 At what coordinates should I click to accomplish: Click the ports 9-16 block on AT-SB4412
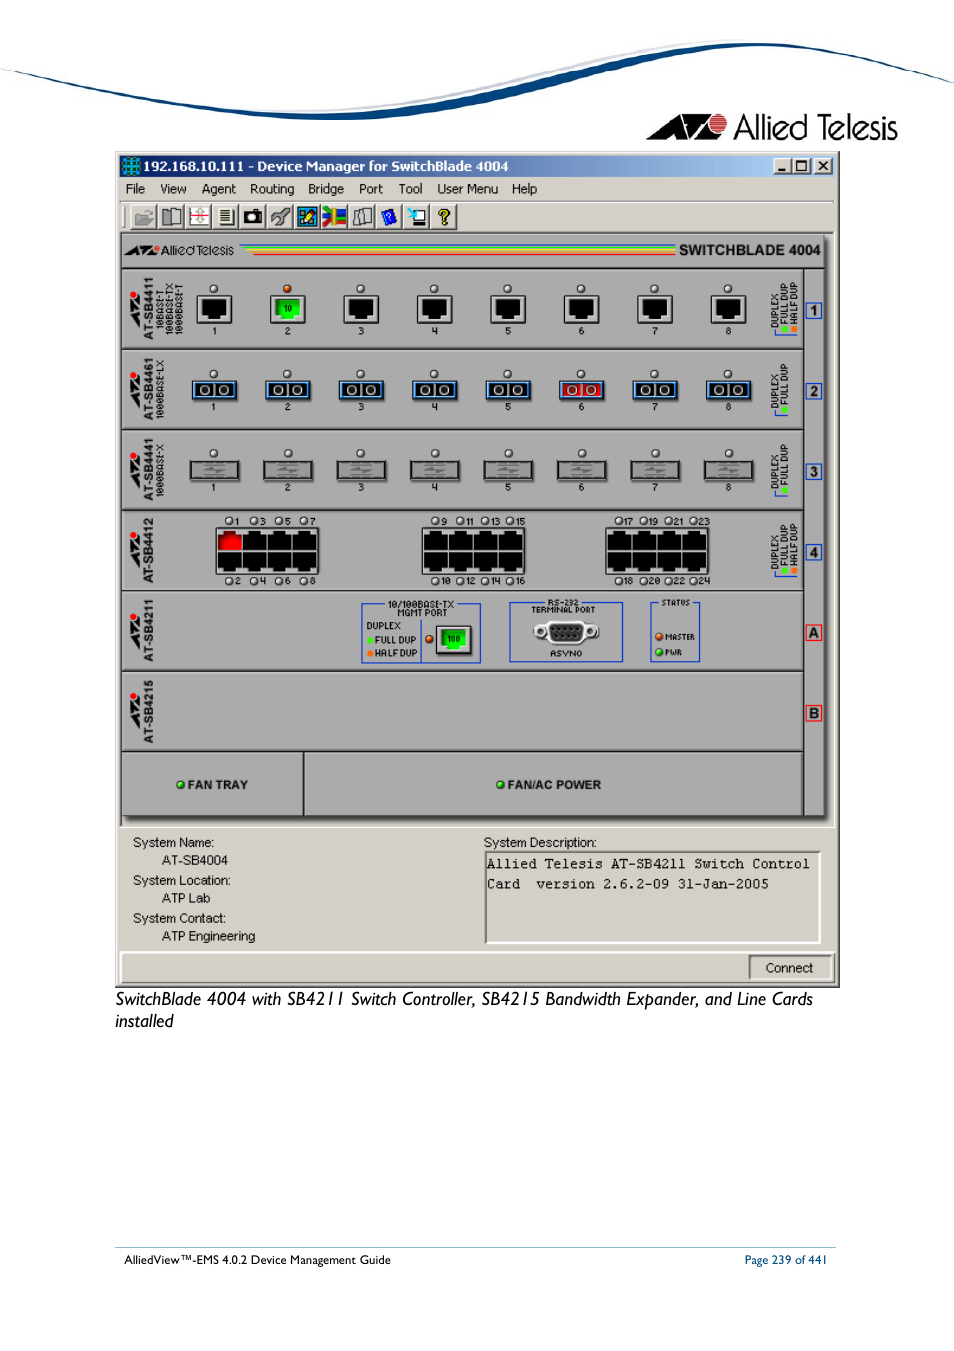click(474, 551)
